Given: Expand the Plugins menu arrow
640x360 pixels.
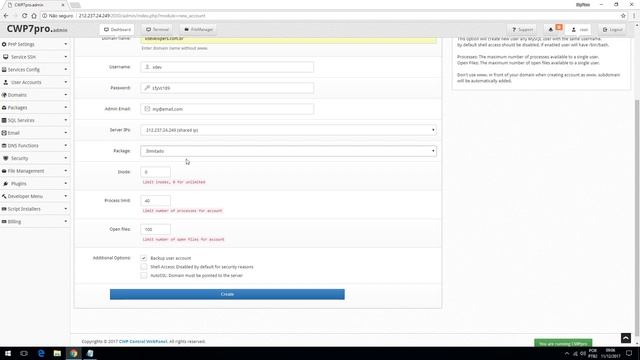Looking at the screenshot, I should click(66, 184).
